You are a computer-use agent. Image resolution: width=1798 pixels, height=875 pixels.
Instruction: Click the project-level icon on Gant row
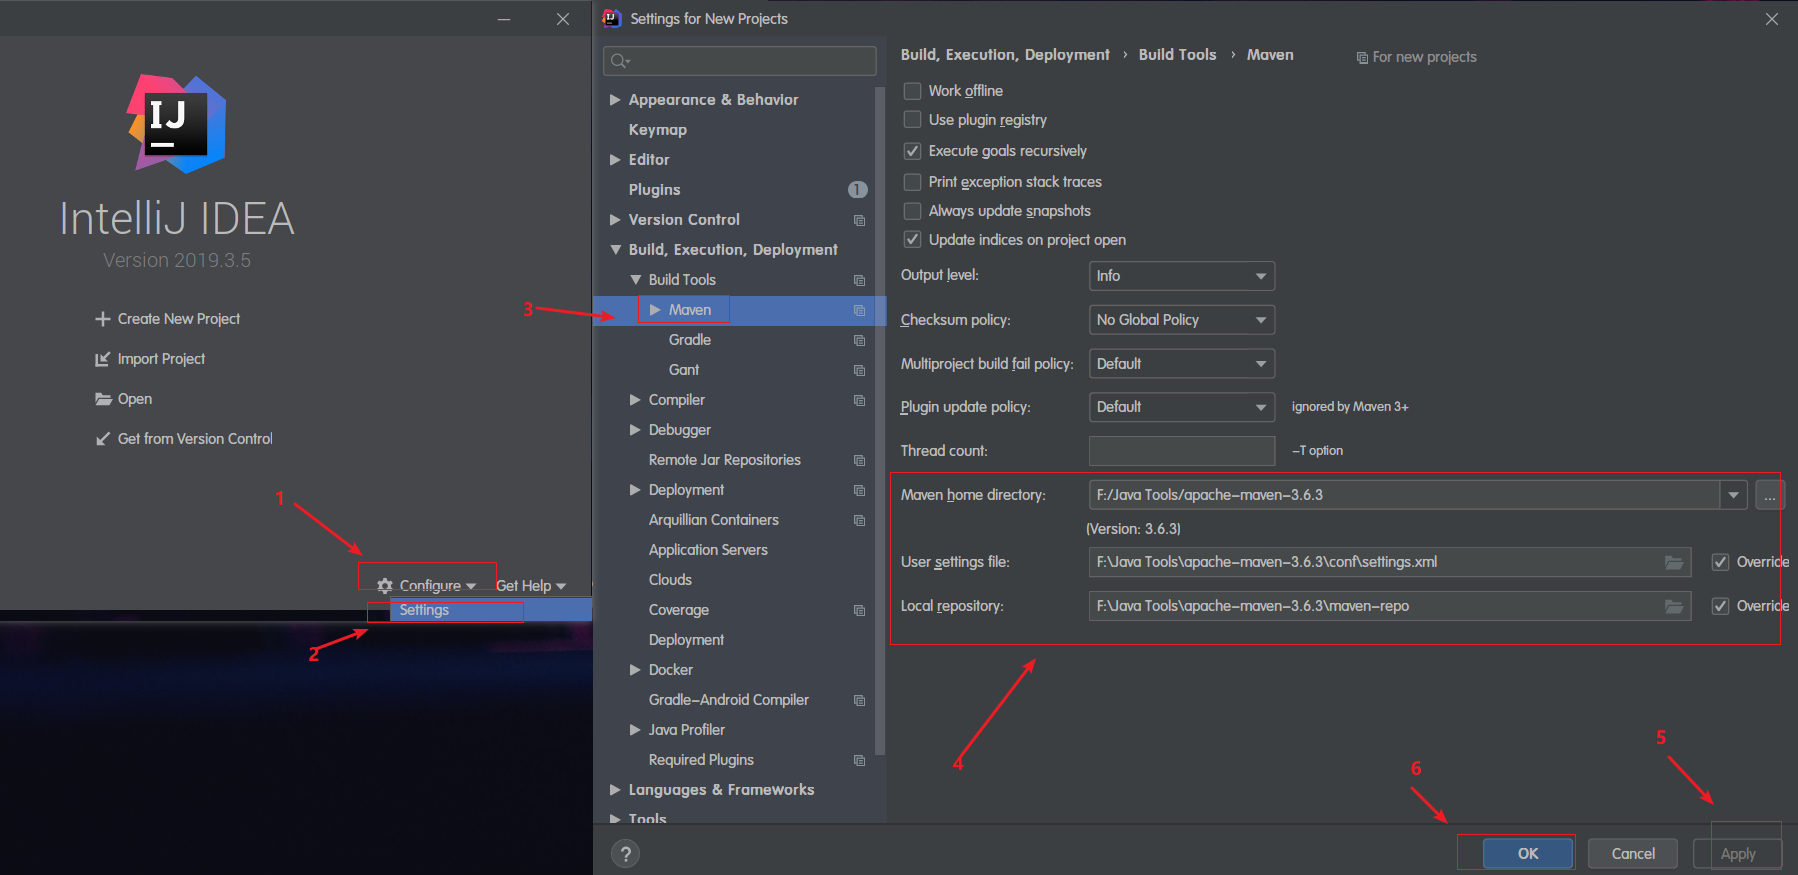[859, 370]
